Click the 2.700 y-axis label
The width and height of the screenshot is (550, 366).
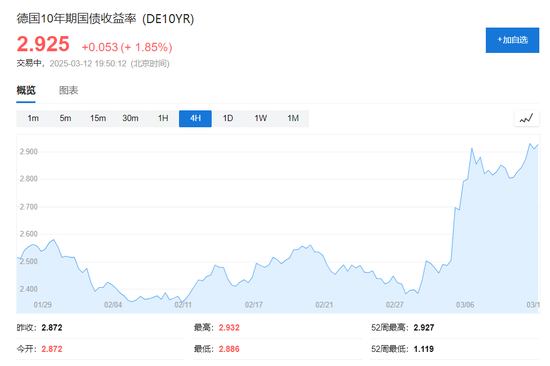tap(28, 207)
